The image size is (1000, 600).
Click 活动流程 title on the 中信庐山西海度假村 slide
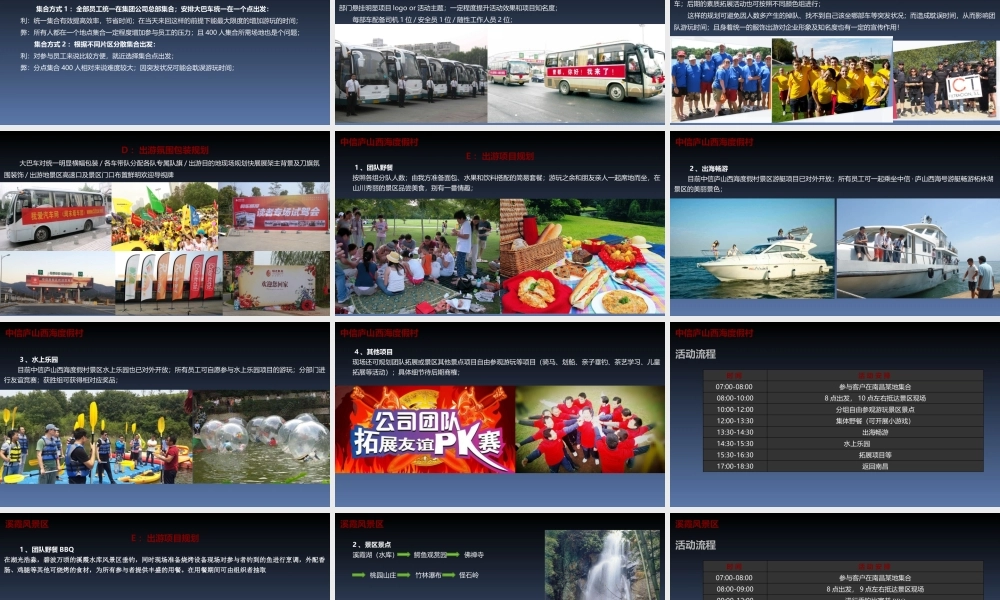(695, 354)
